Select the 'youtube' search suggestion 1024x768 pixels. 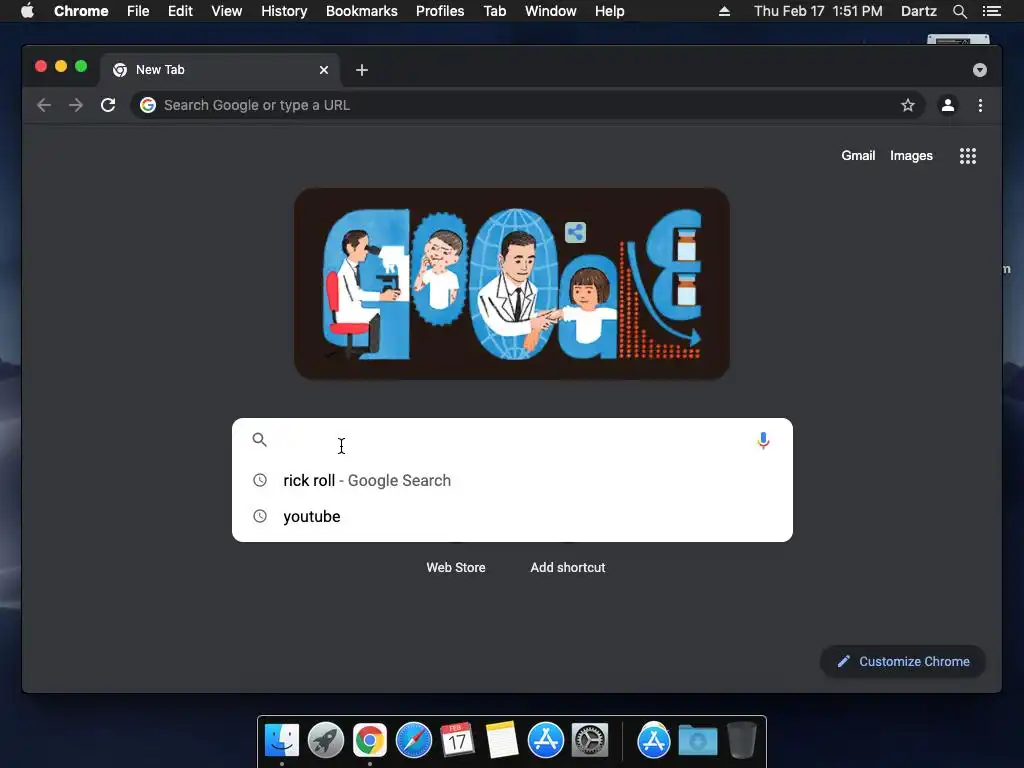(x=512, y=517)
